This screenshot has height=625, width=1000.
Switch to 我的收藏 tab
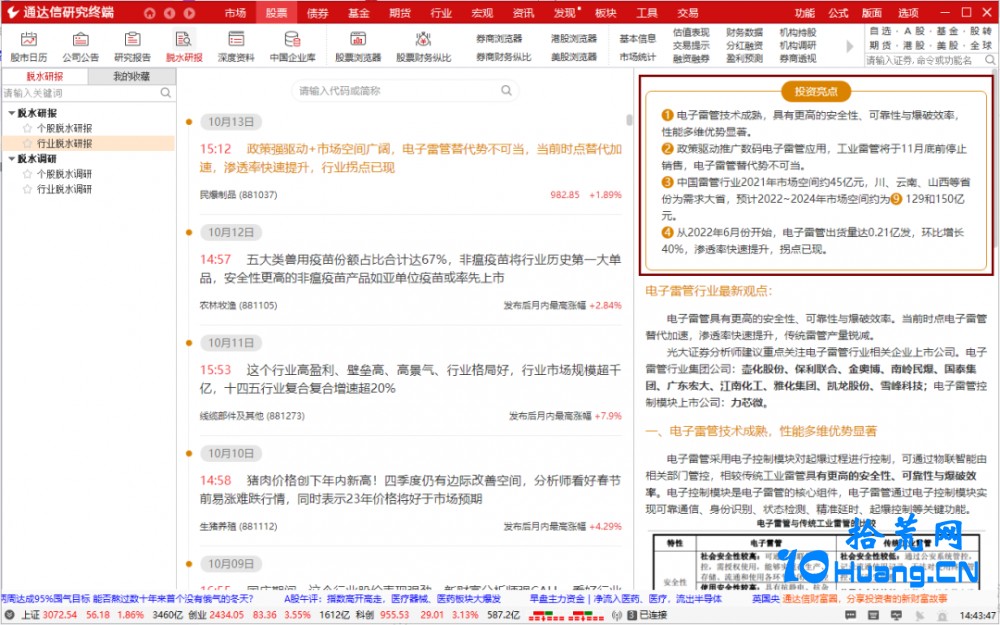pyautogui.click(x=131, y=77)
